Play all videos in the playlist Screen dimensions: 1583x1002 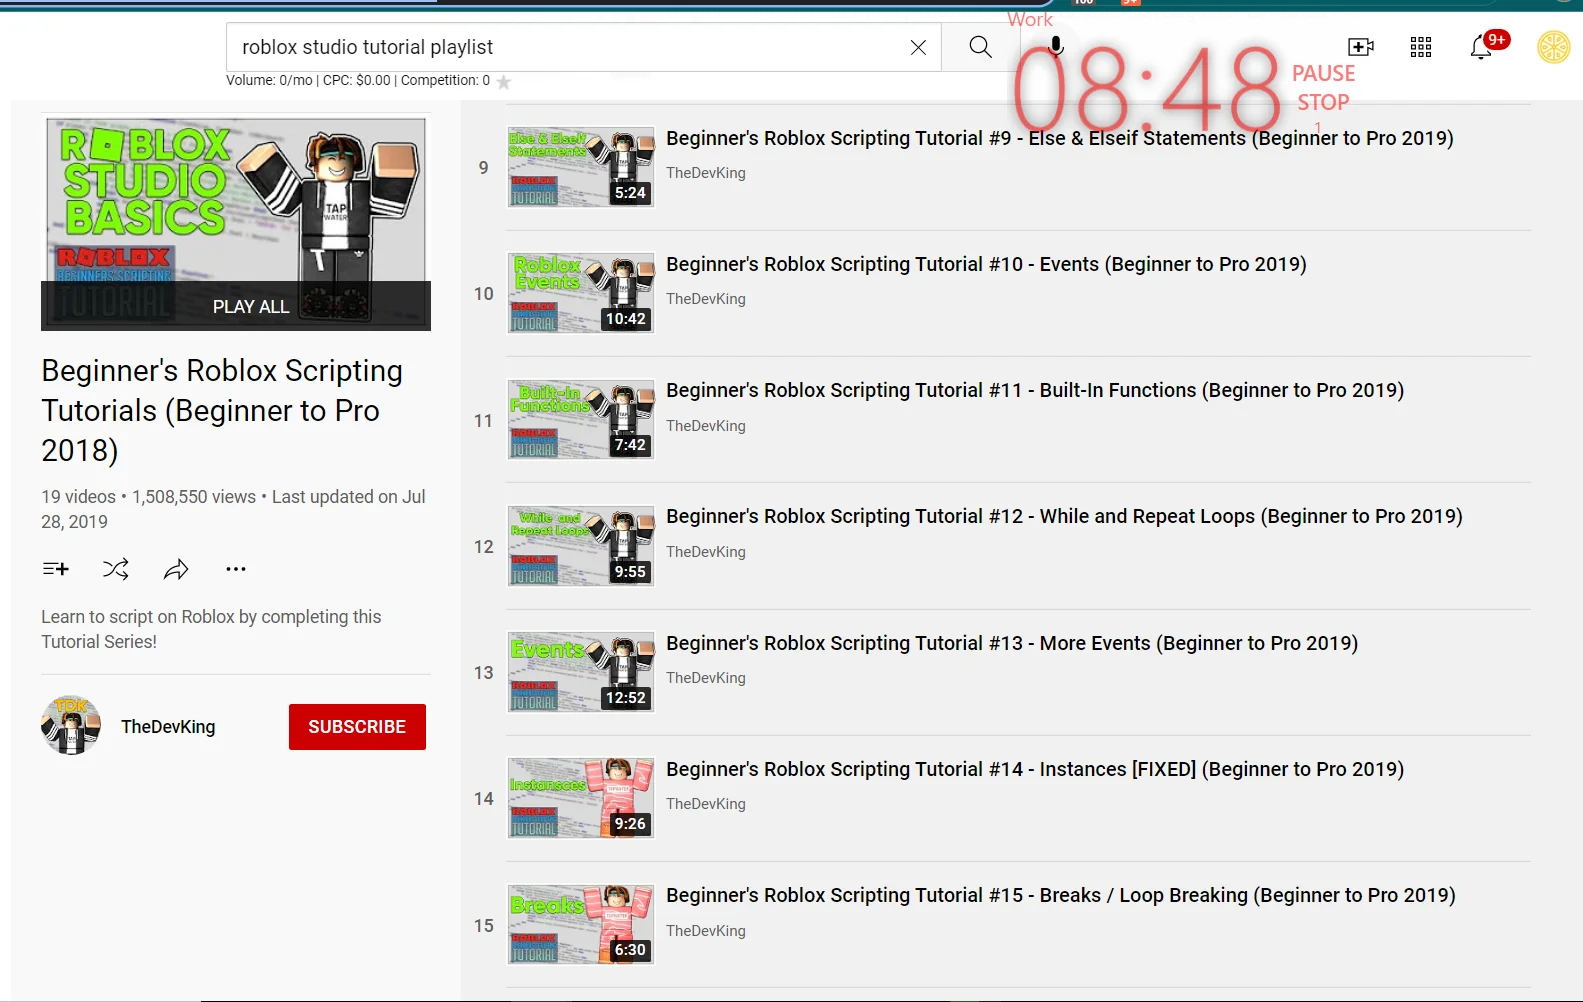236,306
